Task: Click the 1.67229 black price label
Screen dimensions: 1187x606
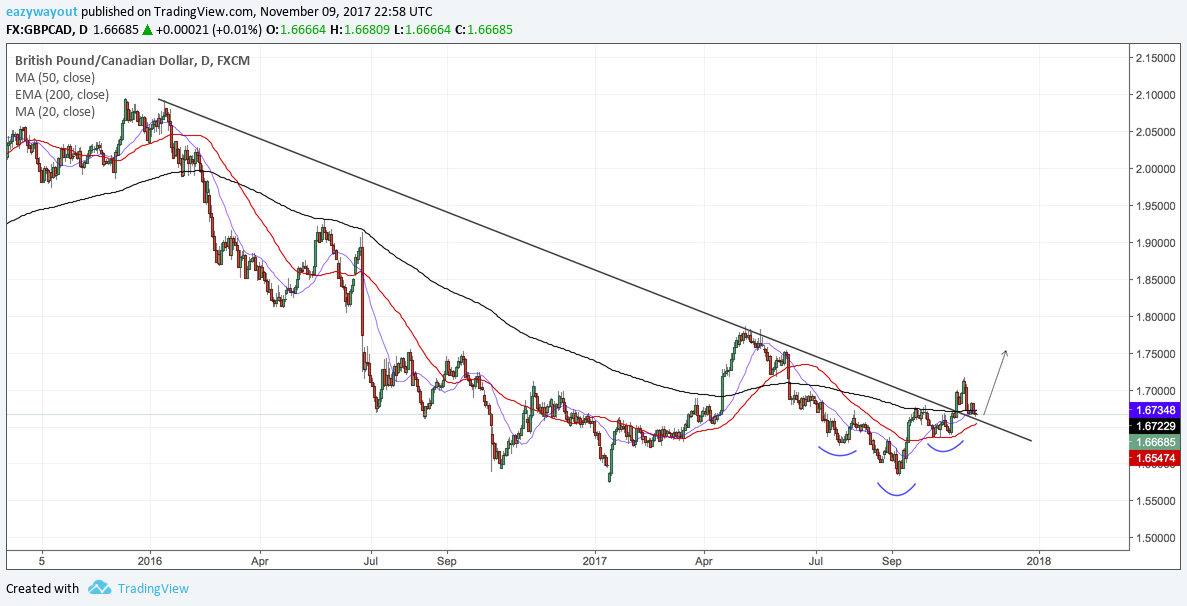Action: tap(1154, 426)
